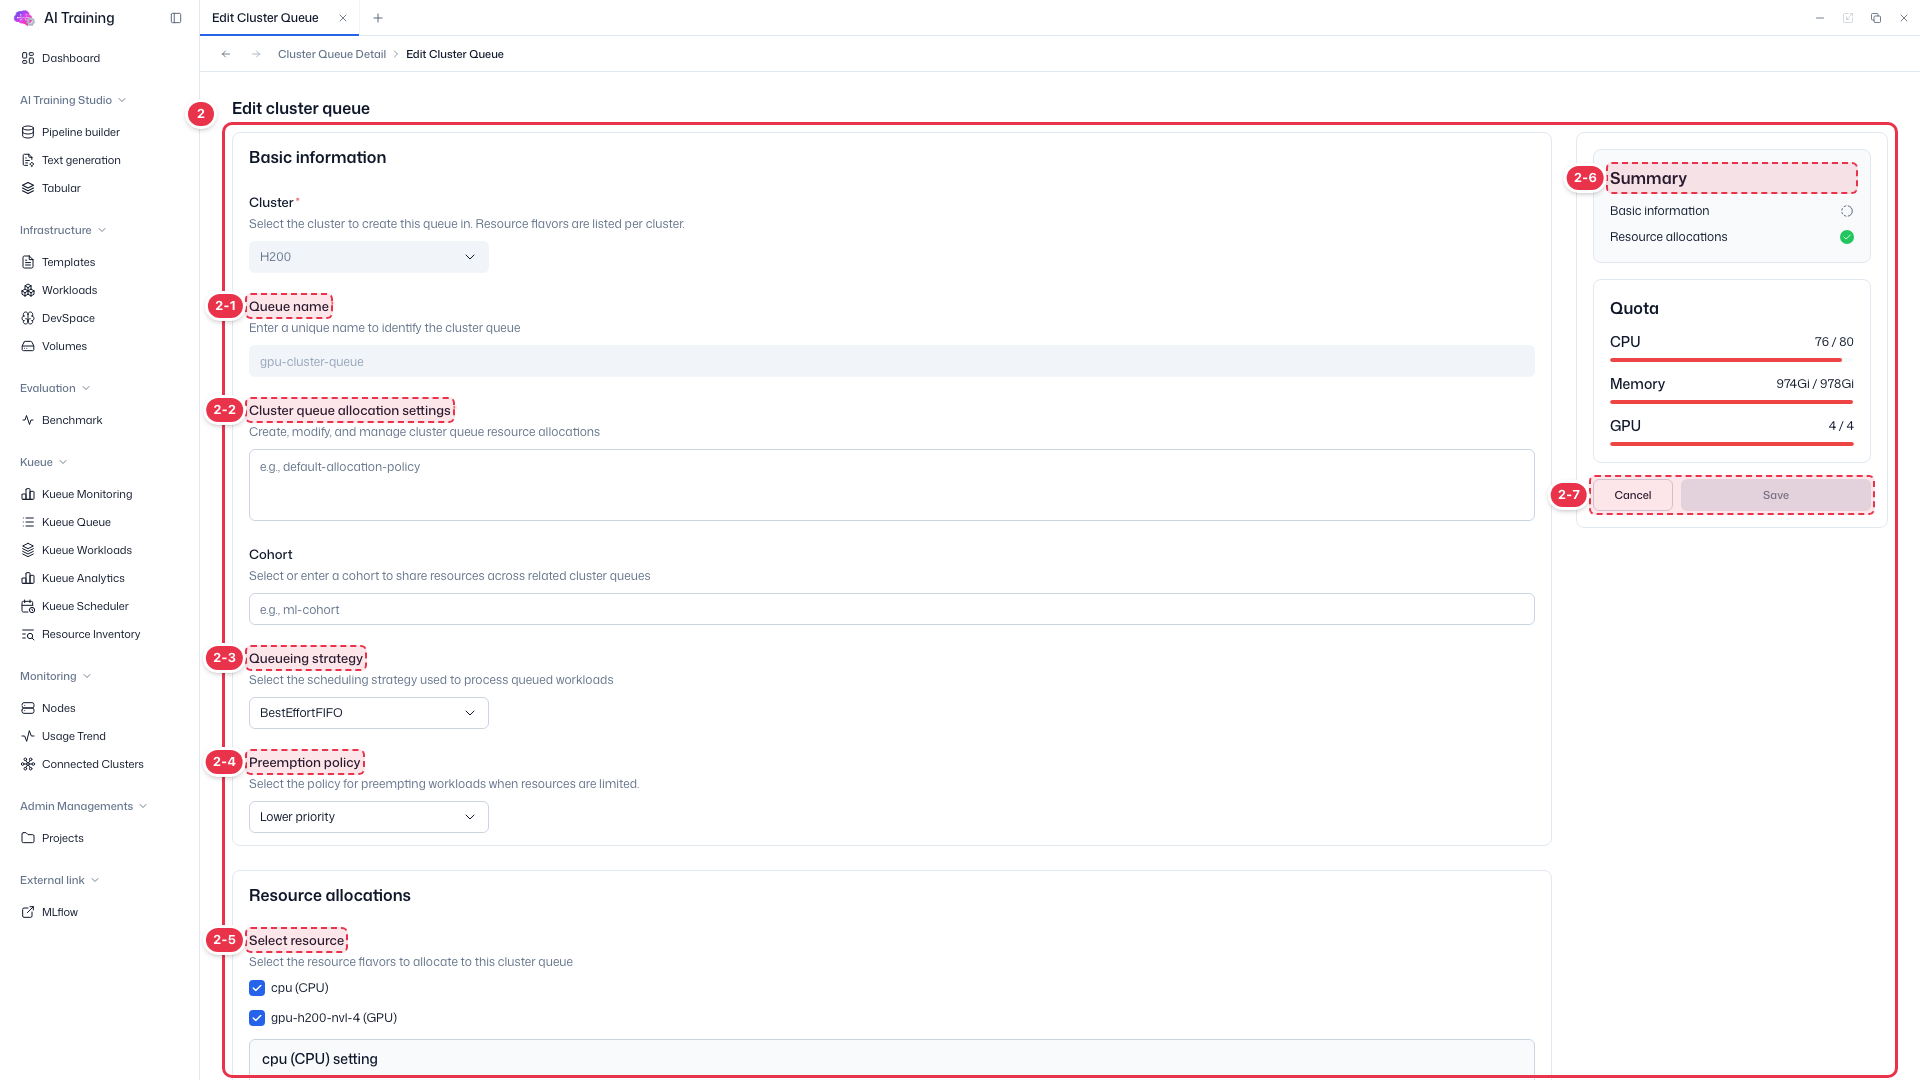Open Usage Trend menu item

click(74, 736)
